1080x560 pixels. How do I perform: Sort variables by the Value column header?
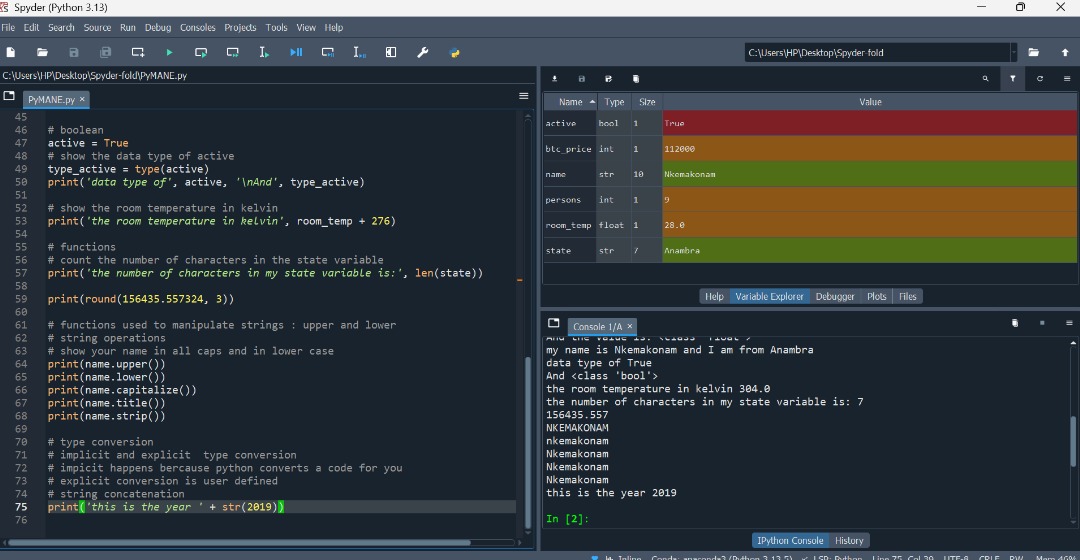point(870,102)
